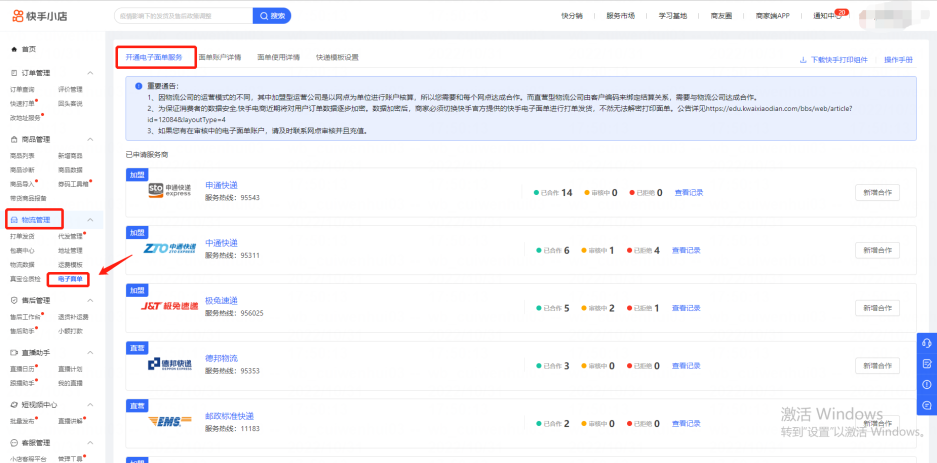Viewport: 937px width, 463px height.
Task: Collapse the 商品管理 sidebar section
Action: [92, 139]
